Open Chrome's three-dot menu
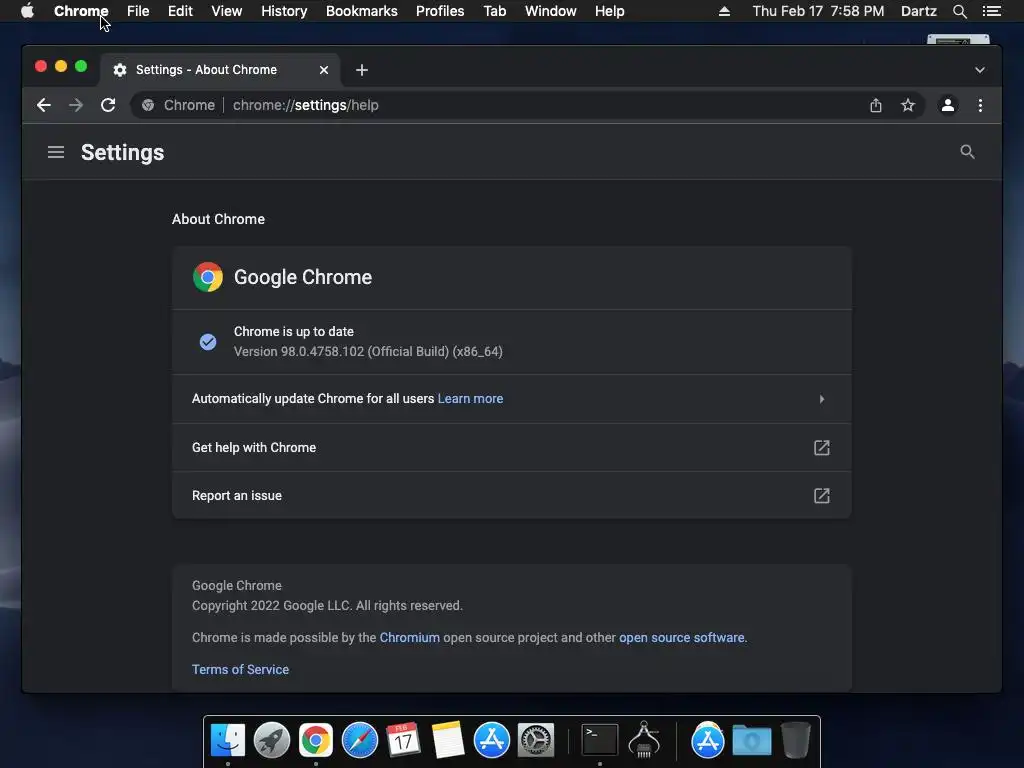The width and height of the screenshot is (1024, 768). (980, 105)
